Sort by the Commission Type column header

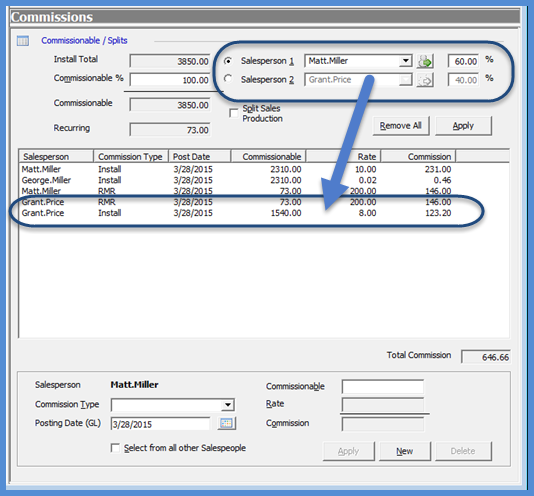(131, 156)
